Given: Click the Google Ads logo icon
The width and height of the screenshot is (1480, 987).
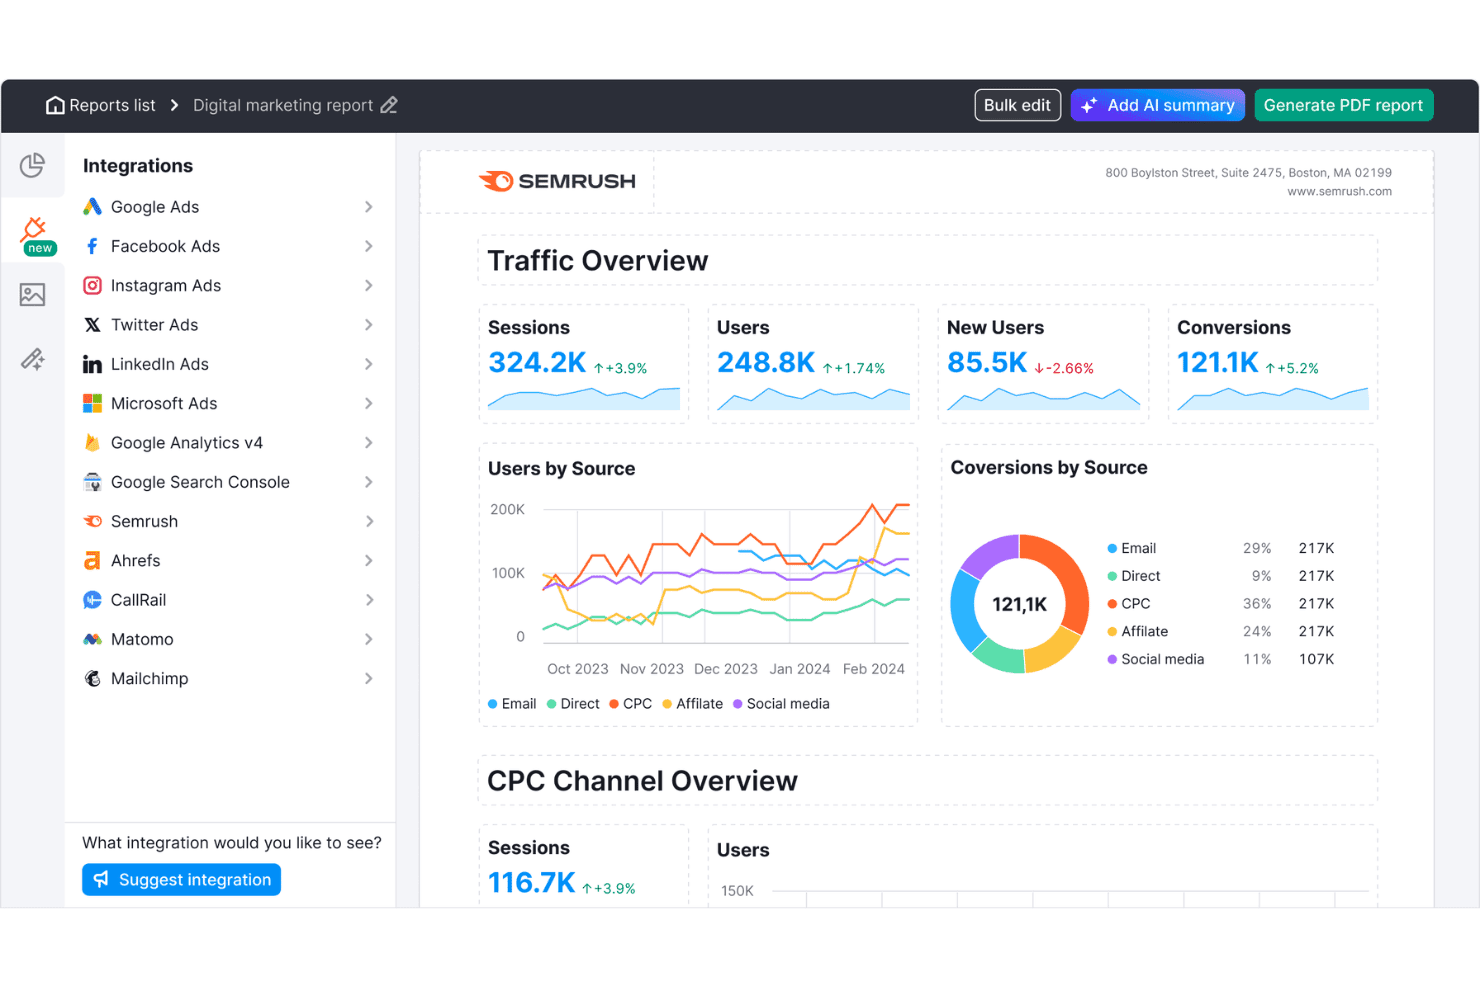Looking at the screenshot, I should (x=92, y=207).
